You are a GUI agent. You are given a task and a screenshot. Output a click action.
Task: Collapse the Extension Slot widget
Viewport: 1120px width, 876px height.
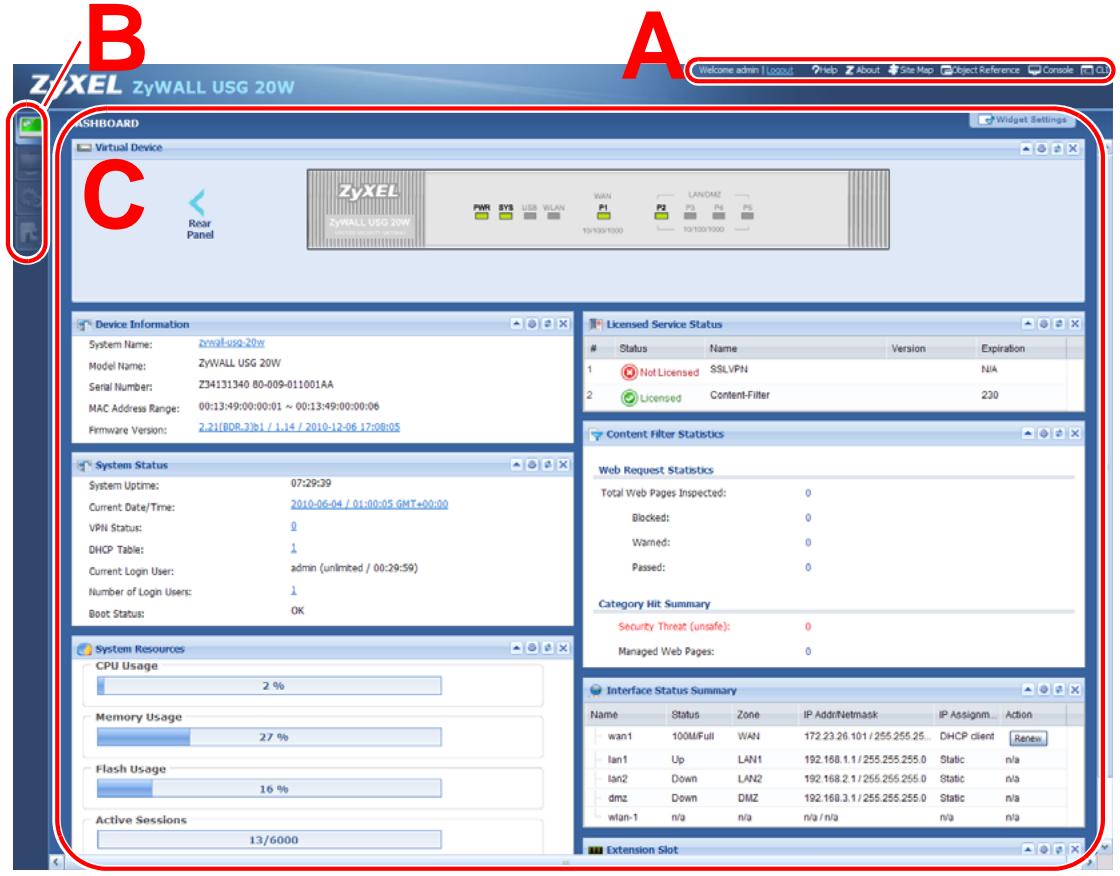click(1028, 850)
